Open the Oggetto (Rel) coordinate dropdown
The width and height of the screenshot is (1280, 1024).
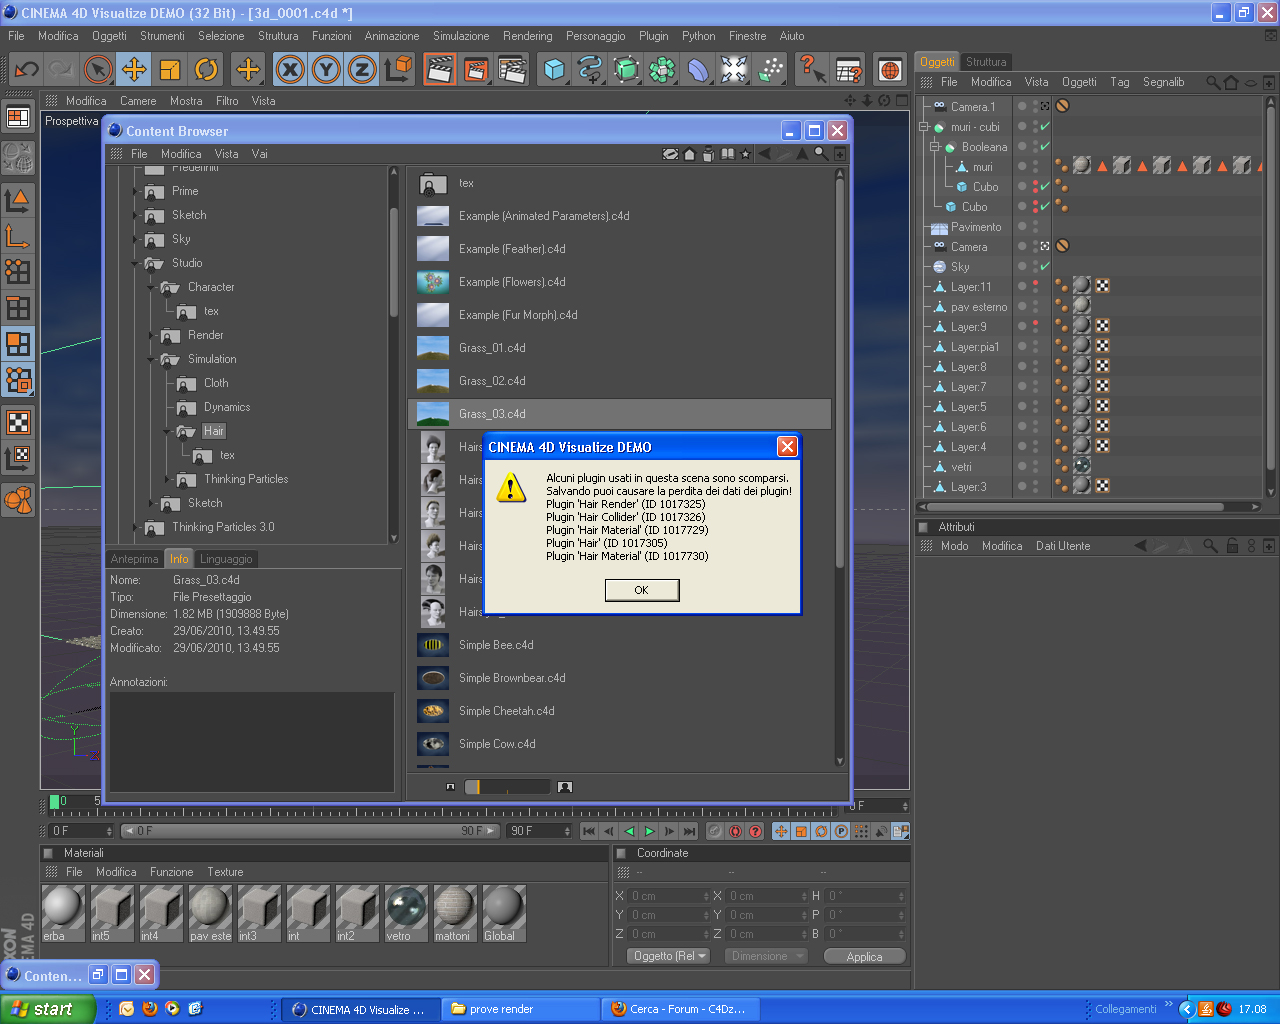[x=669, y=956]
